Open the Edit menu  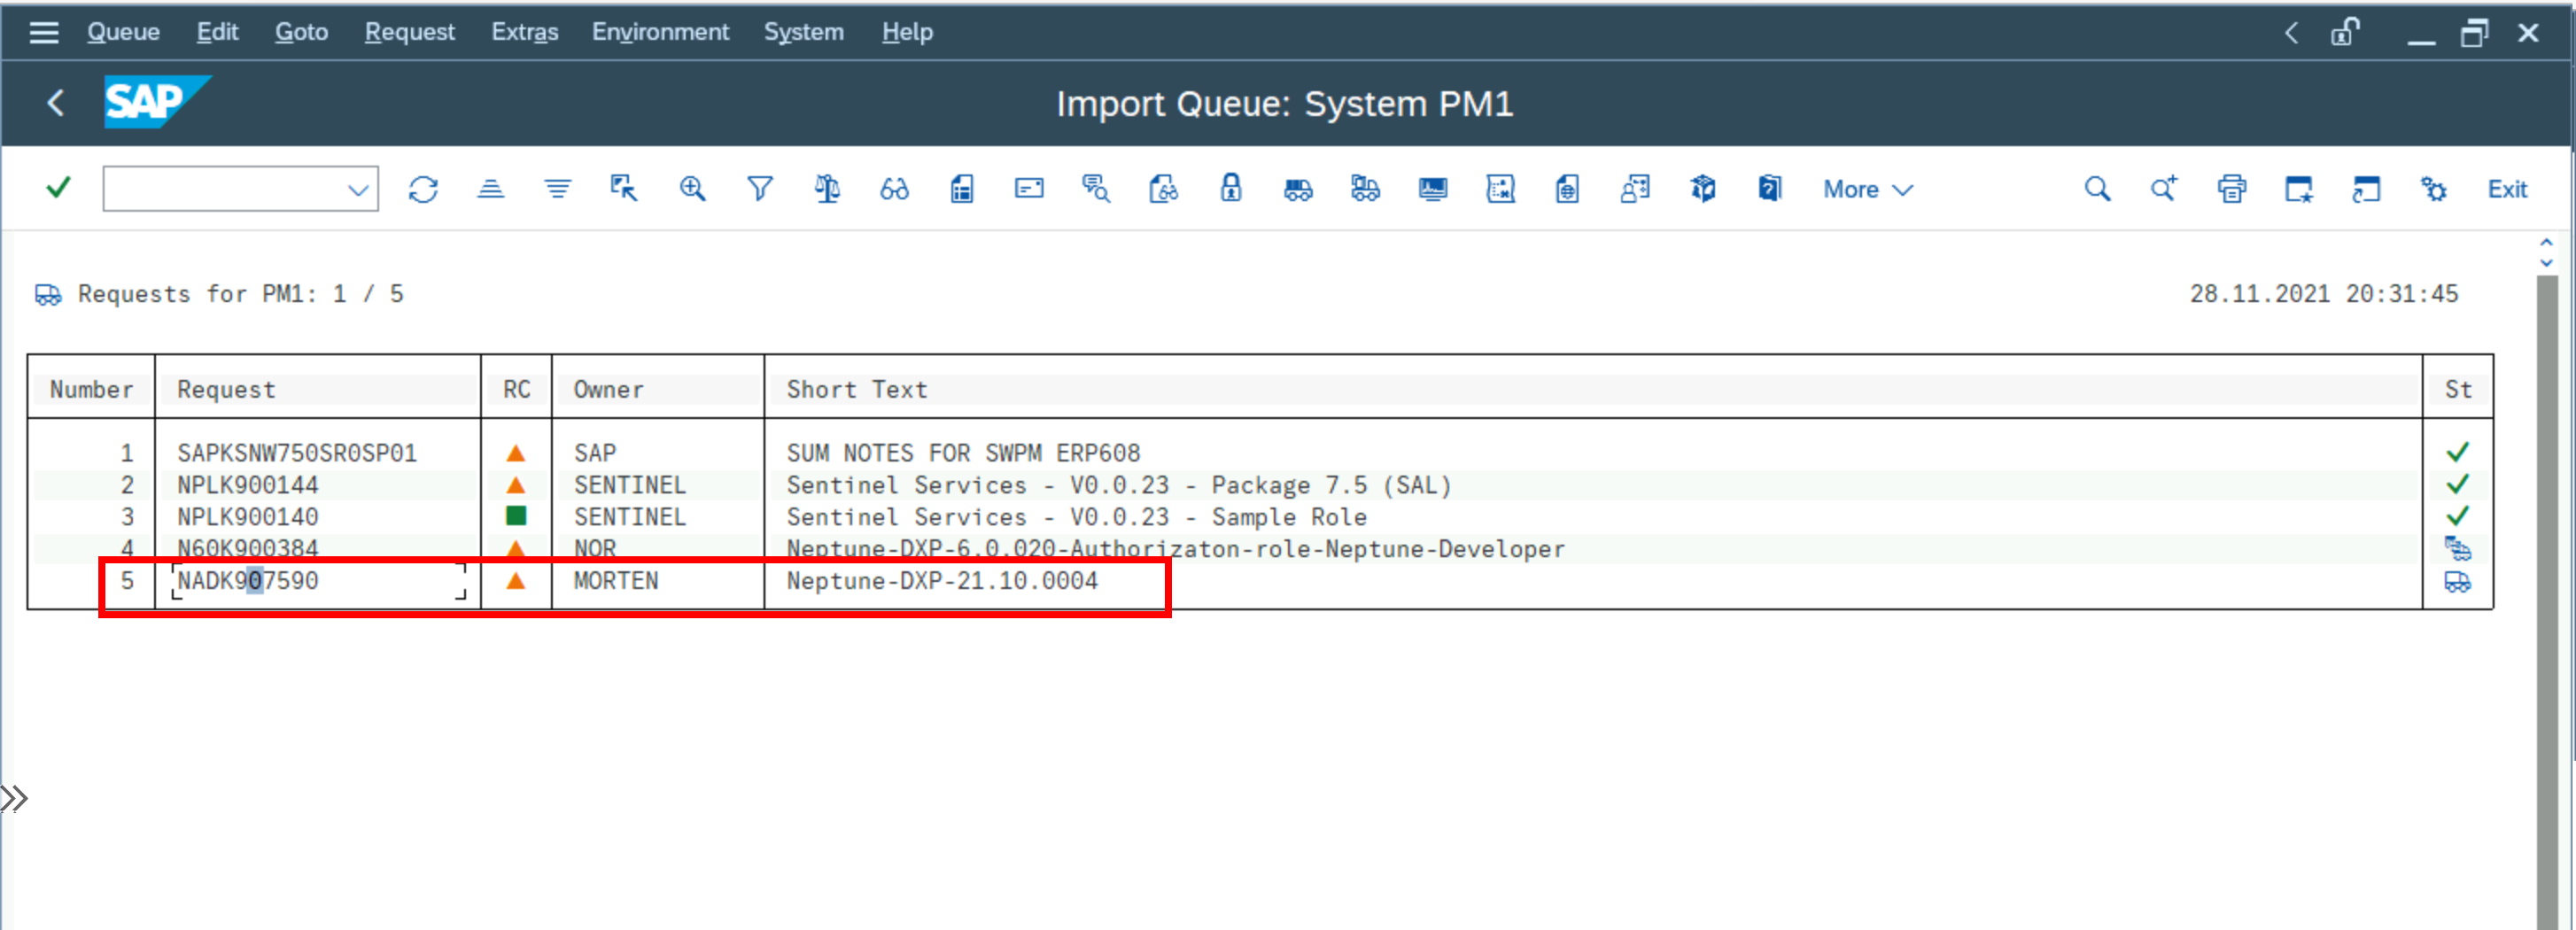pos(217,32)
